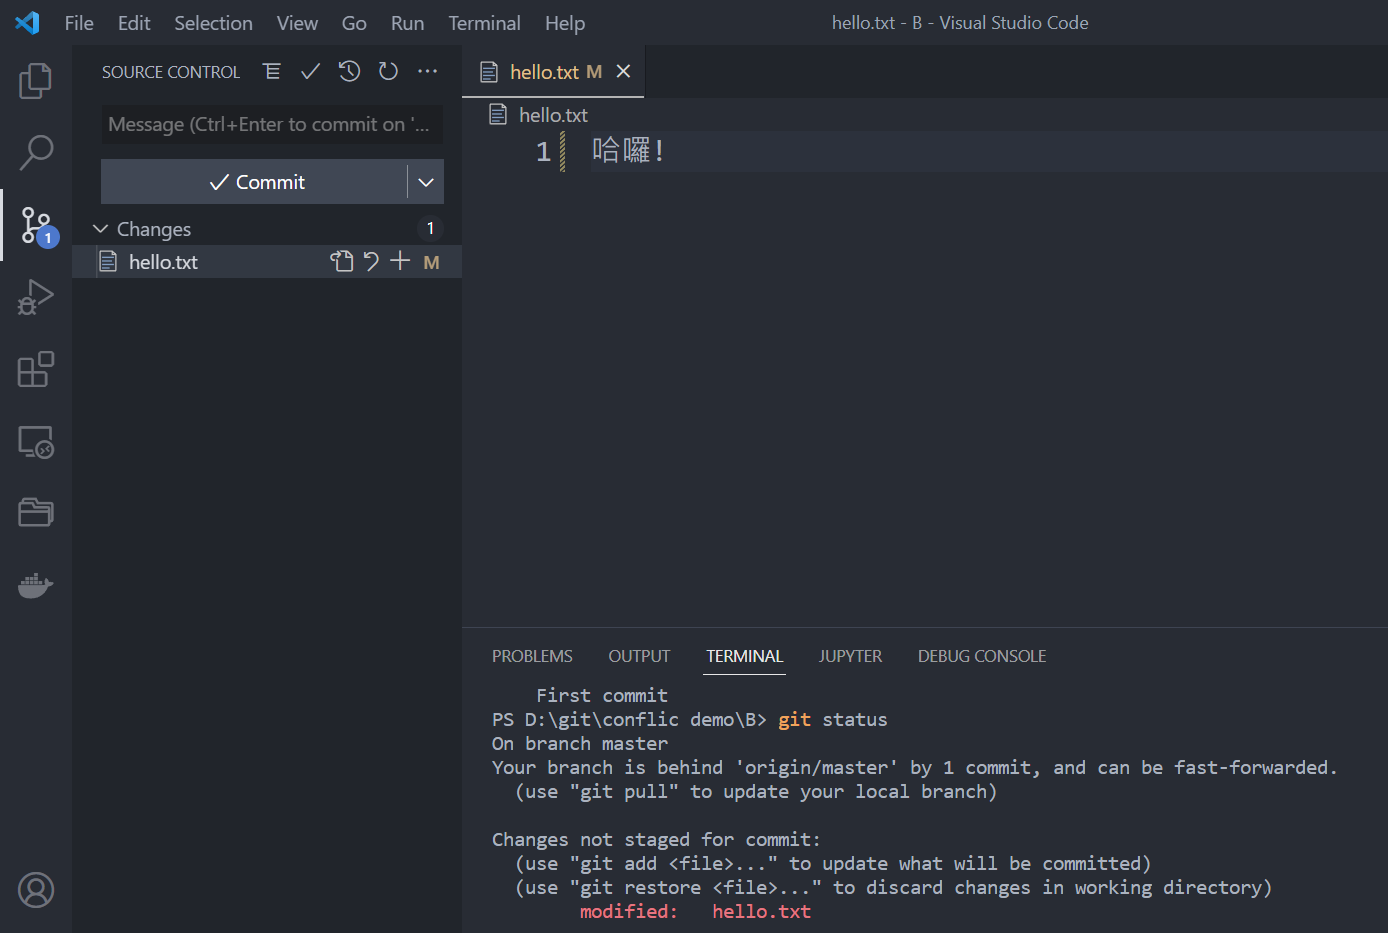
Task: Collapse the Changes group
Action: [100, 229]
